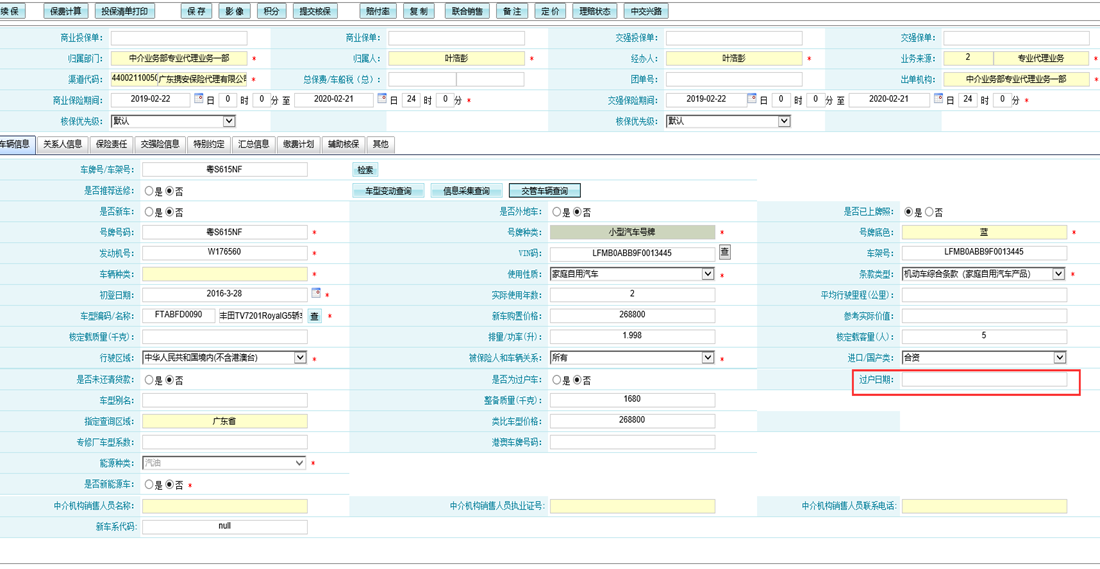Click the 查 lookup icon next to VIN码
Screen dimensions: 1100x569
(725, 253)
